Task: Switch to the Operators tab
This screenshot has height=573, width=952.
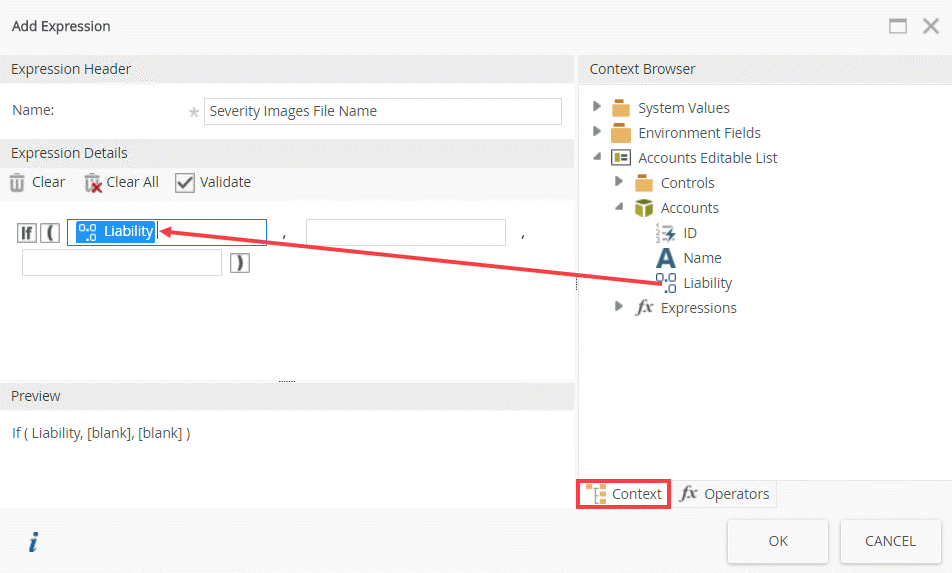Action: [x=724, y=494]
